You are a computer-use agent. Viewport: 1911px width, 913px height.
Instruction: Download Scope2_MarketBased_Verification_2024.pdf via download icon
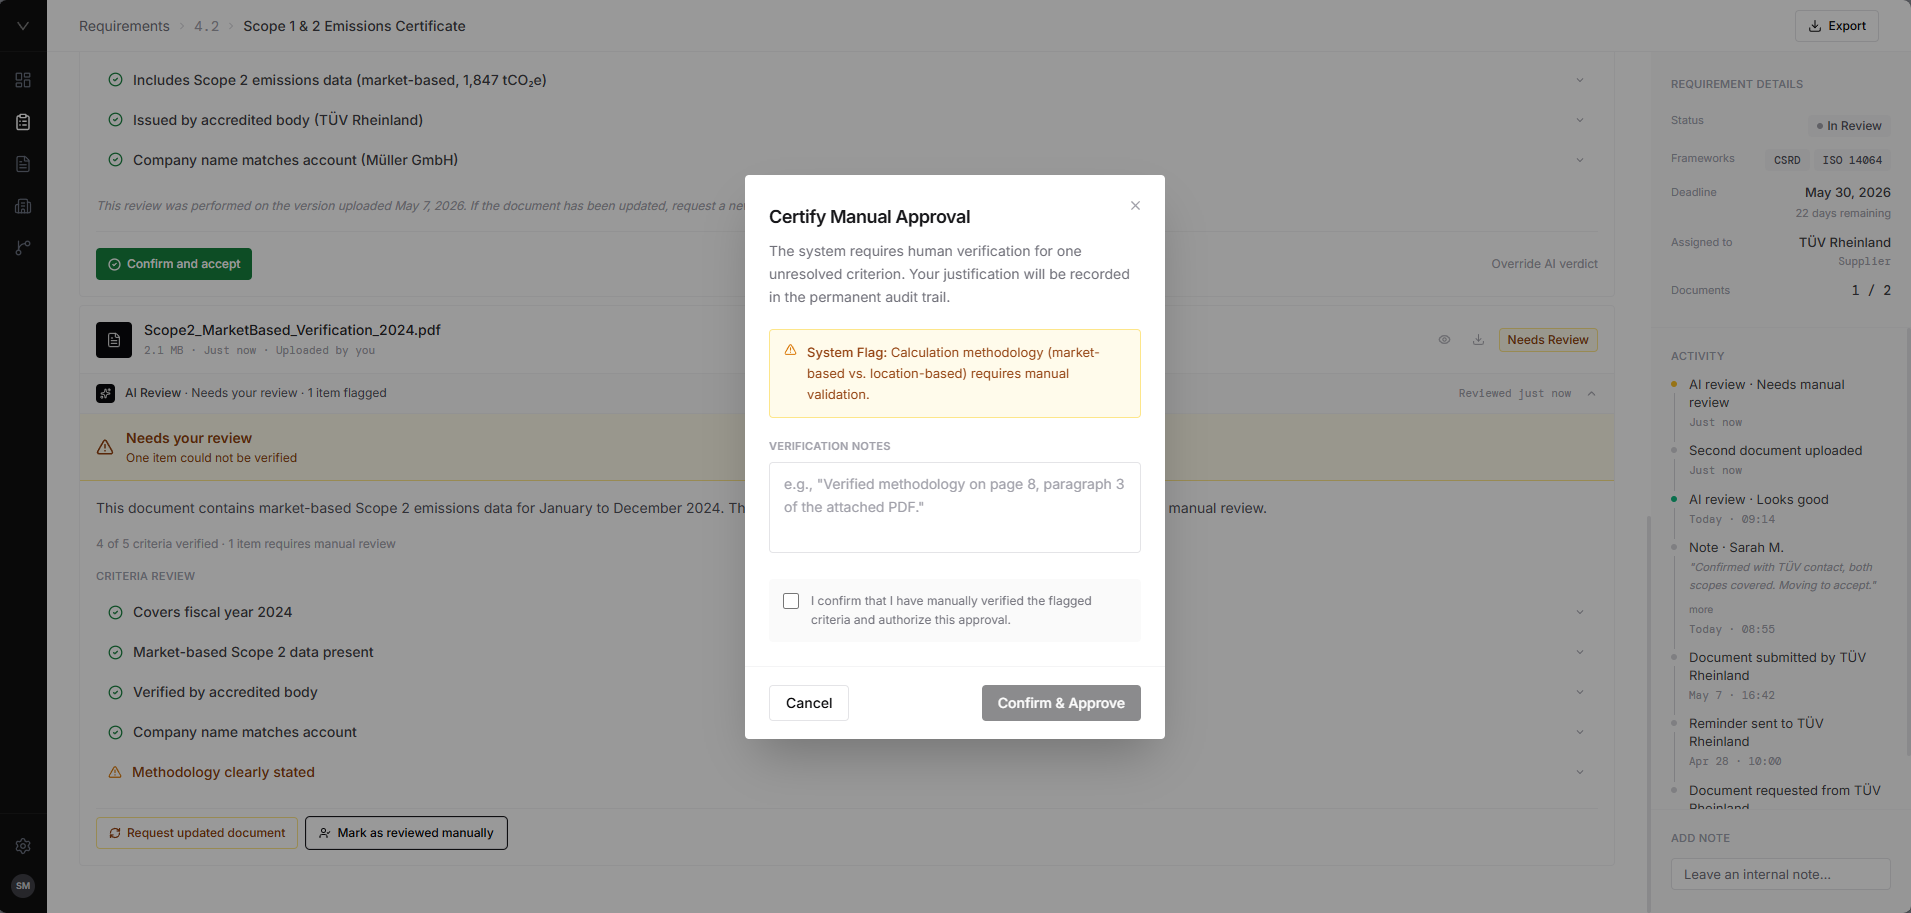point(1478,340)
